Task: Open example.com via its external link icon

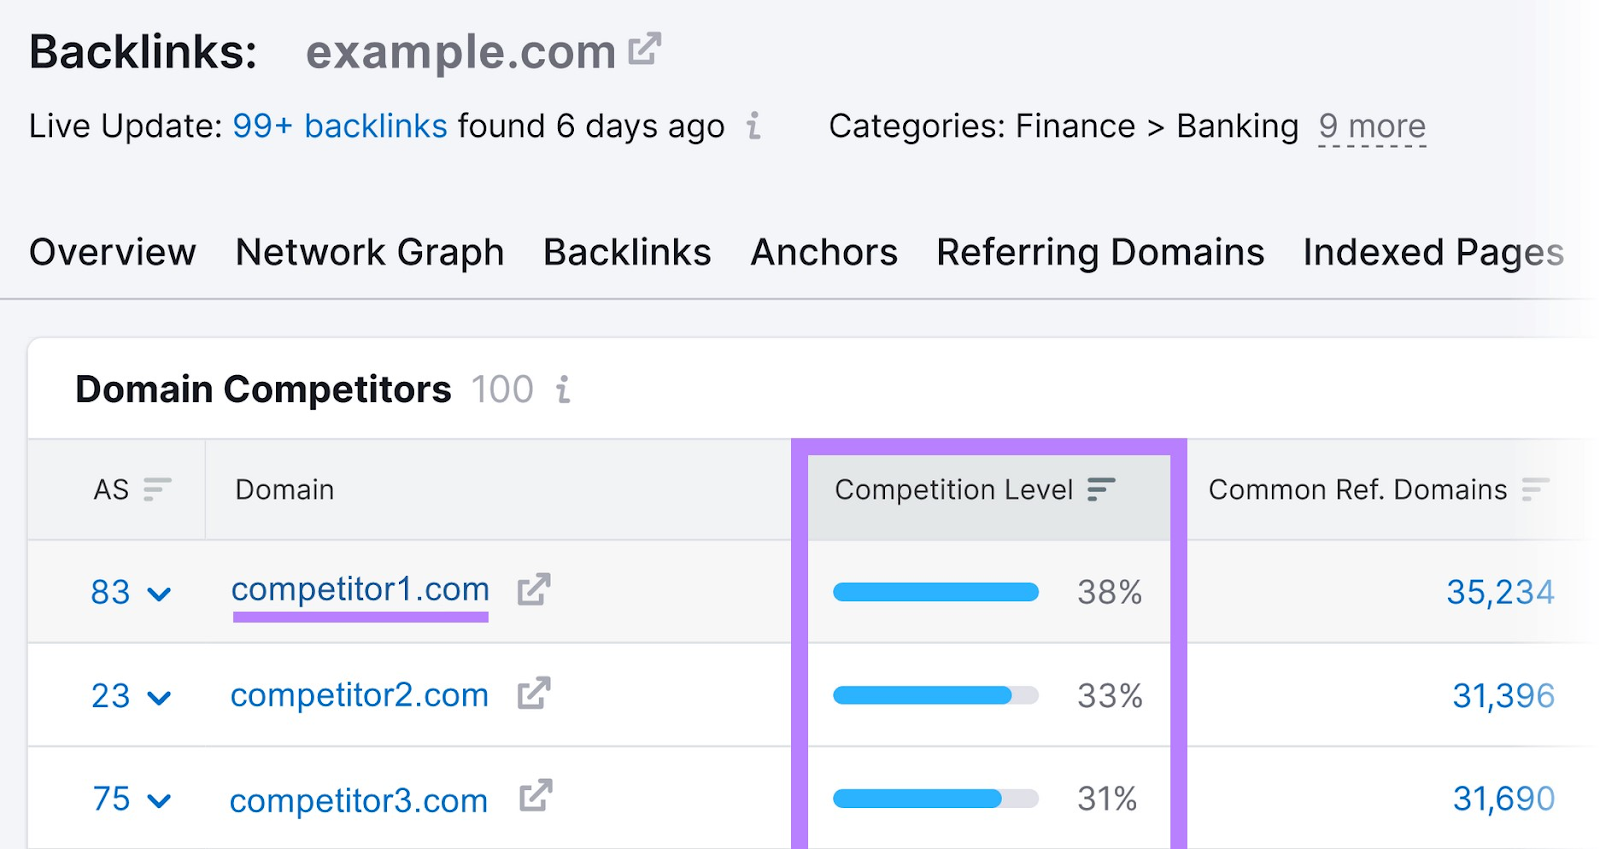Action: click(x=645, y=47)
